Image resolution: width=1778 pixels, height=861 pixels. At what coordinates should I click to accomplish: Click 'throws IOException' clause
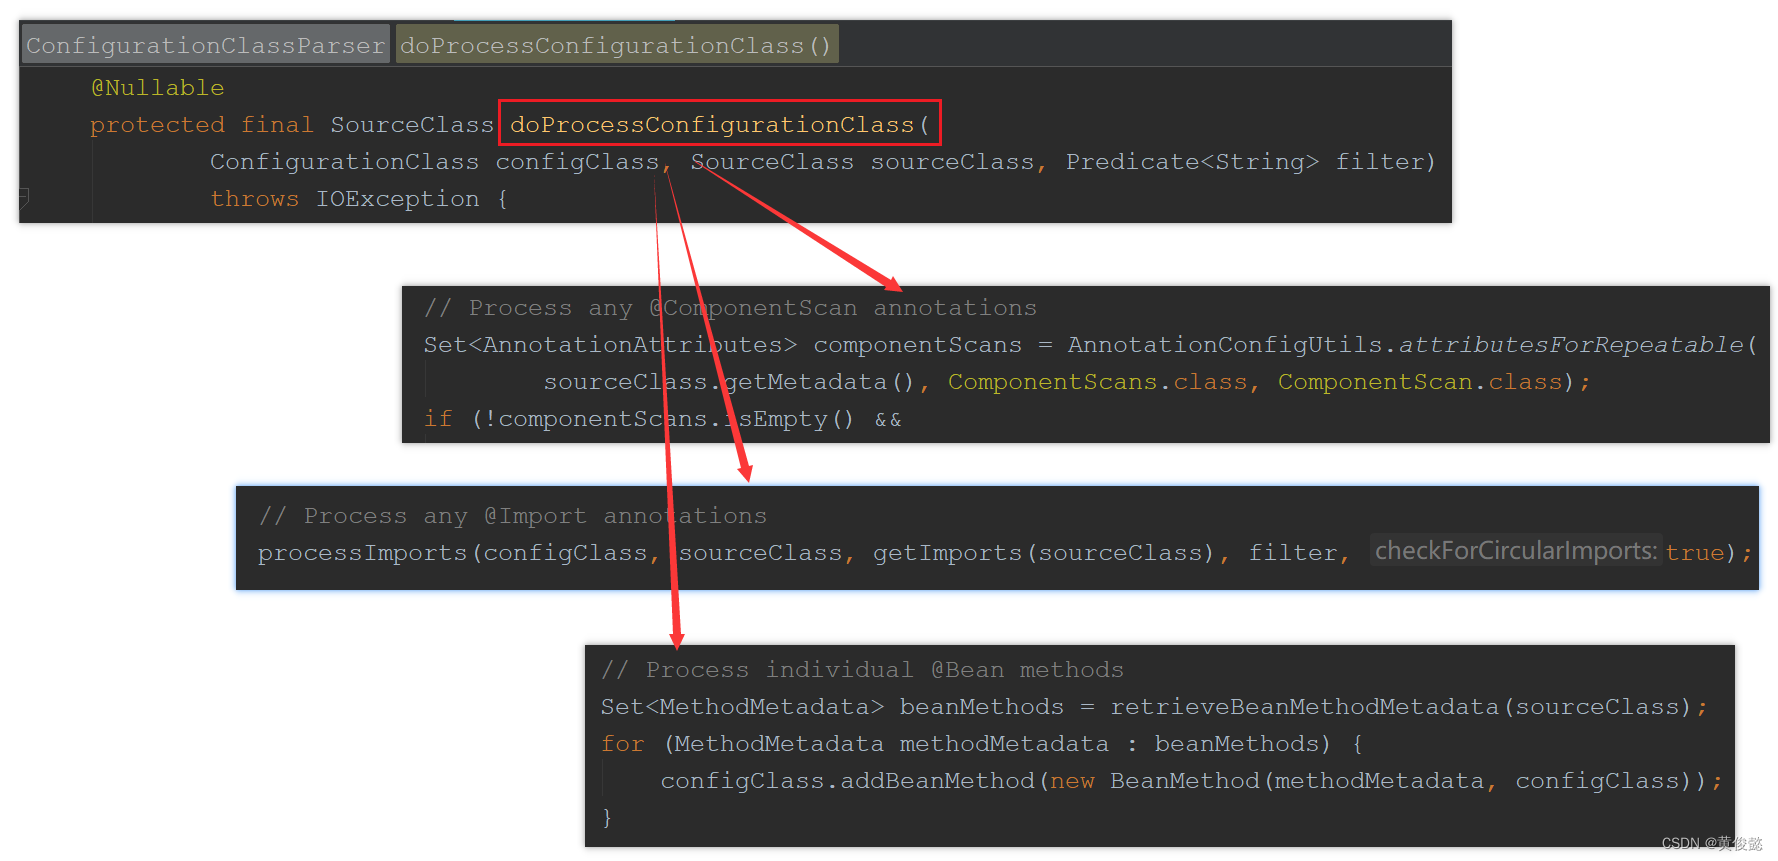click(x=345, y=199)
